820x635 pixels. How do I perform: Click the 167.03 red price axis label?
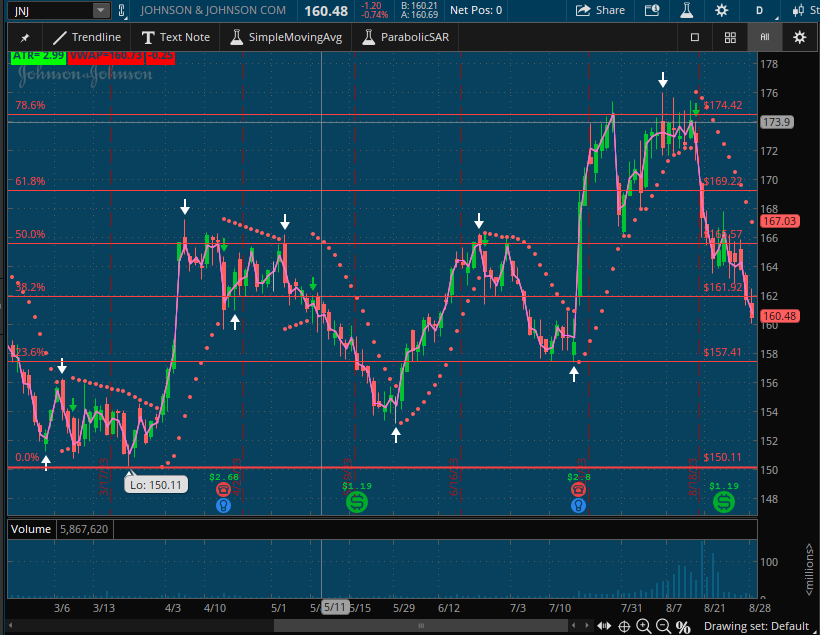coord(779,221)
